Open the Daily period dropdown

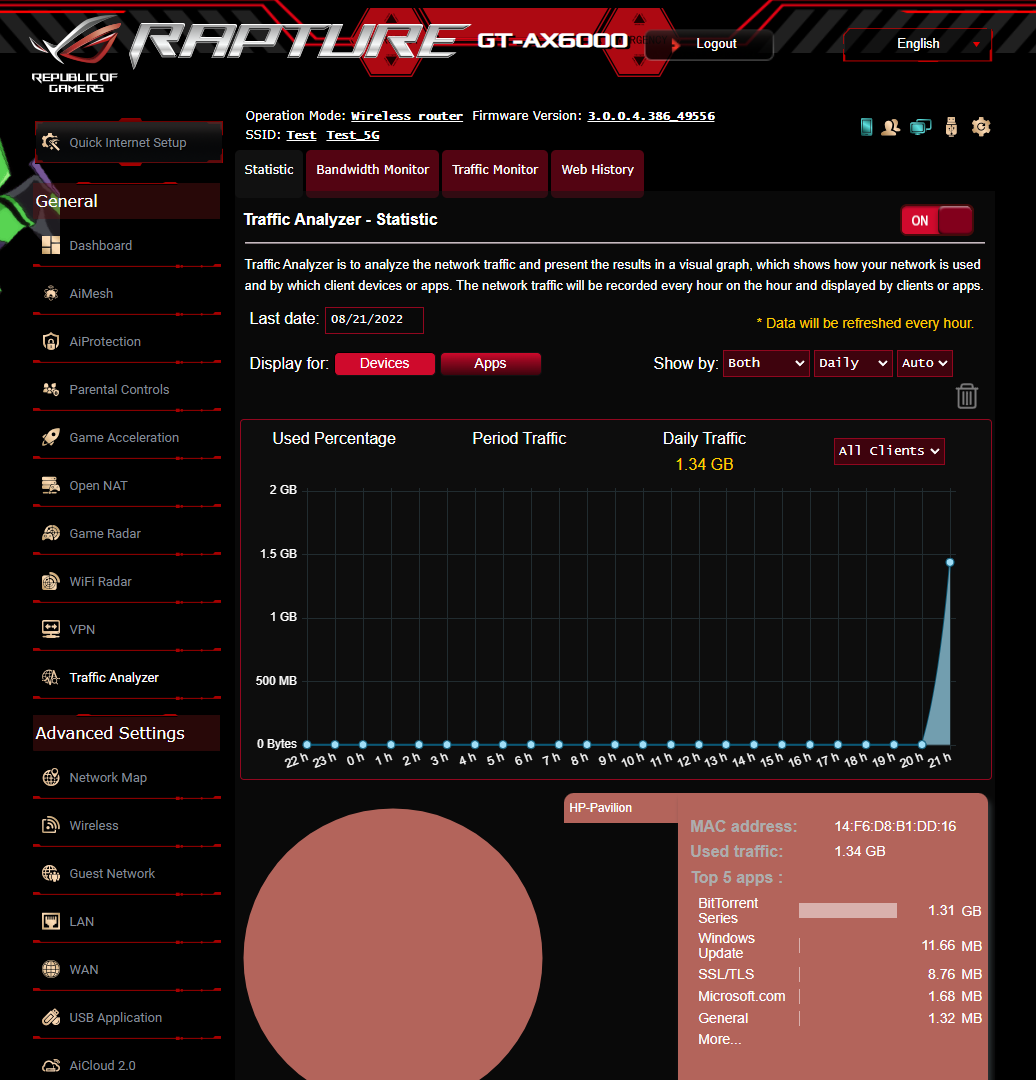(853, 363)
